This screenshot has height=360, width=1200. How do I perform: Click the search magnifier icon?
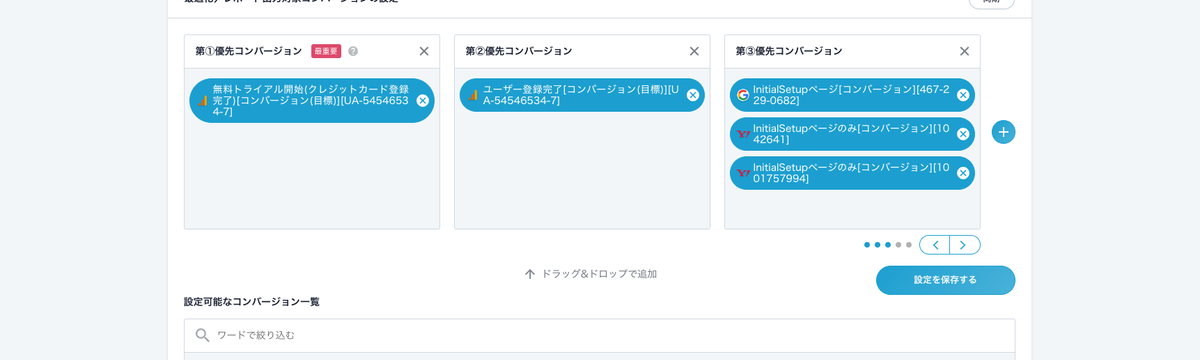pyautogui.click(x=203, y=335)
